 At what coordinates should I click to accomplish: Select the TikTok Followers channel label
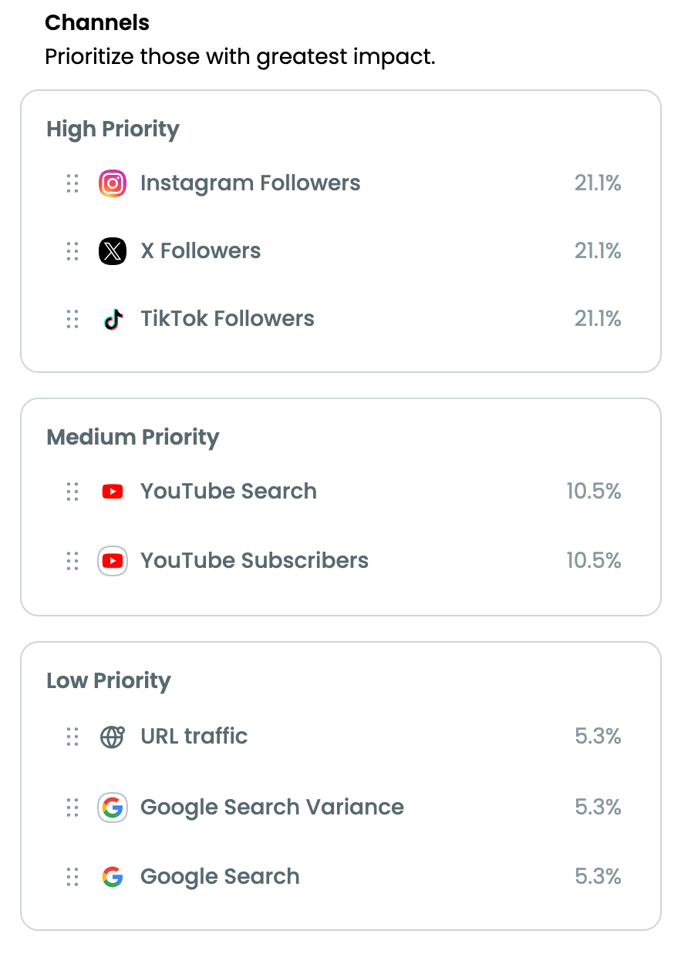[227, 319]
